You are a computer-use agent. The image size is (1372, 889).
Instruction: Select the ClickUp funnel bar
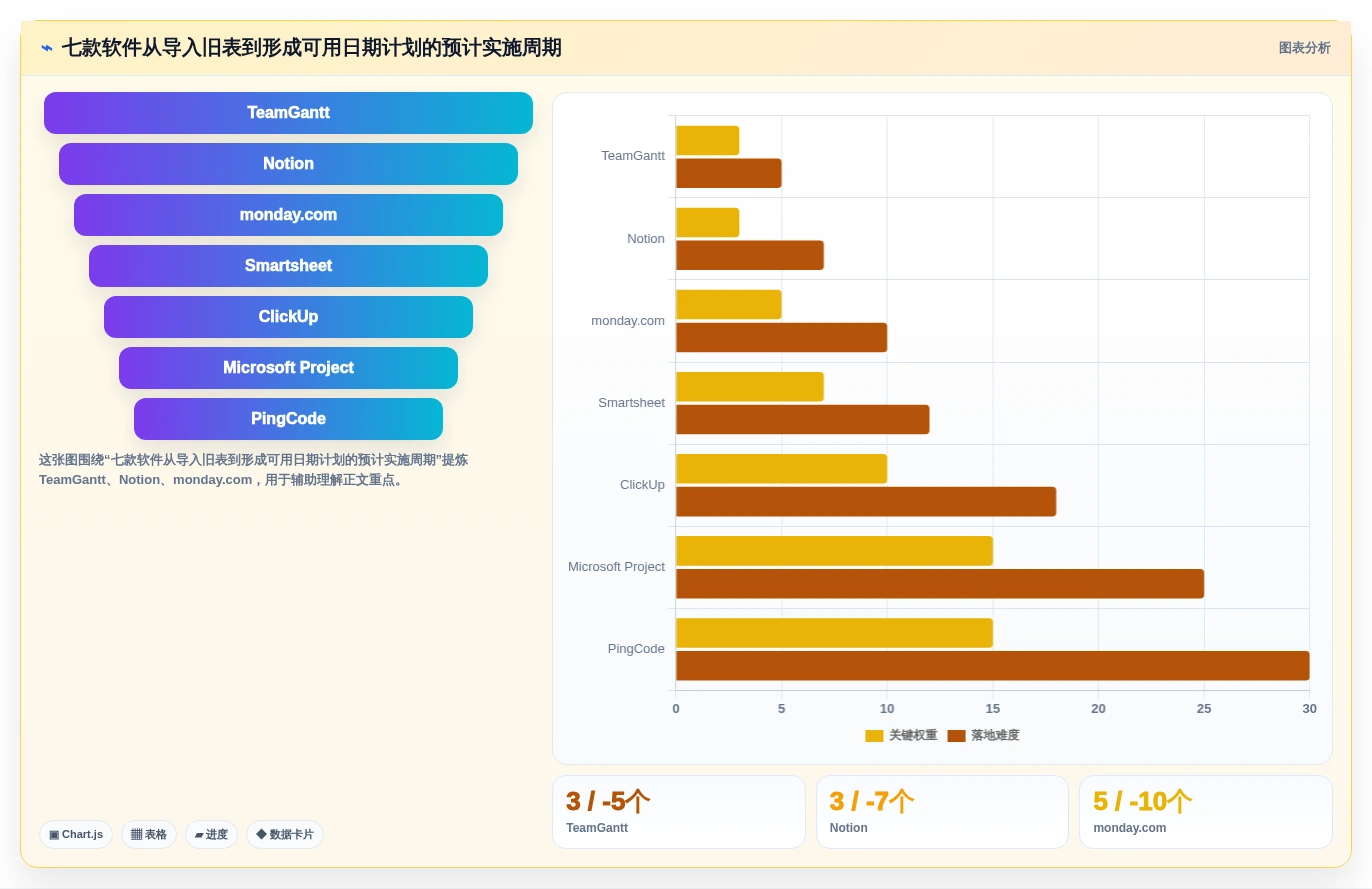point(288,317)
